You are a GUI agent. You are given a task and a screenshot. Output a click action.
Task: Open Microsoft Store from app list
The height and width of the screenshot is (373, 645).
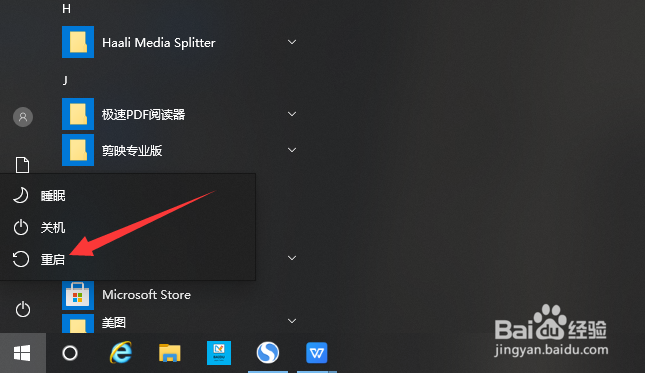[146, 295]
